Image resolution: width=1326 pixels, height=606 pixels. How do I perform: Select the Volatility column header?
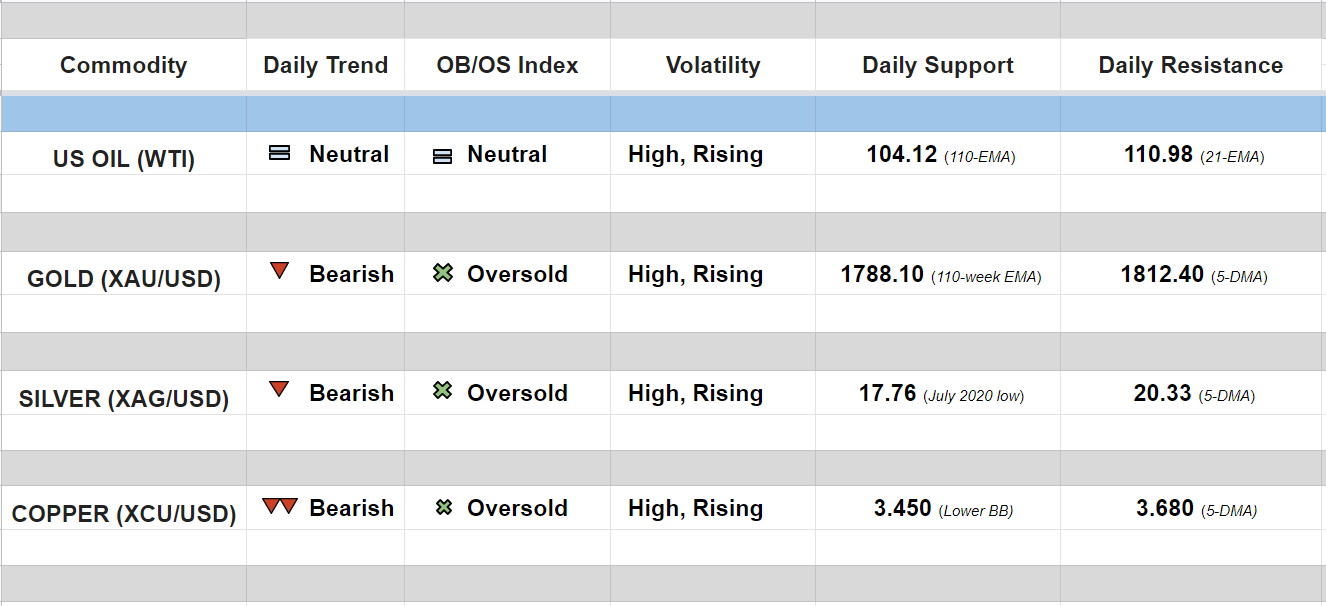(713, 66)
